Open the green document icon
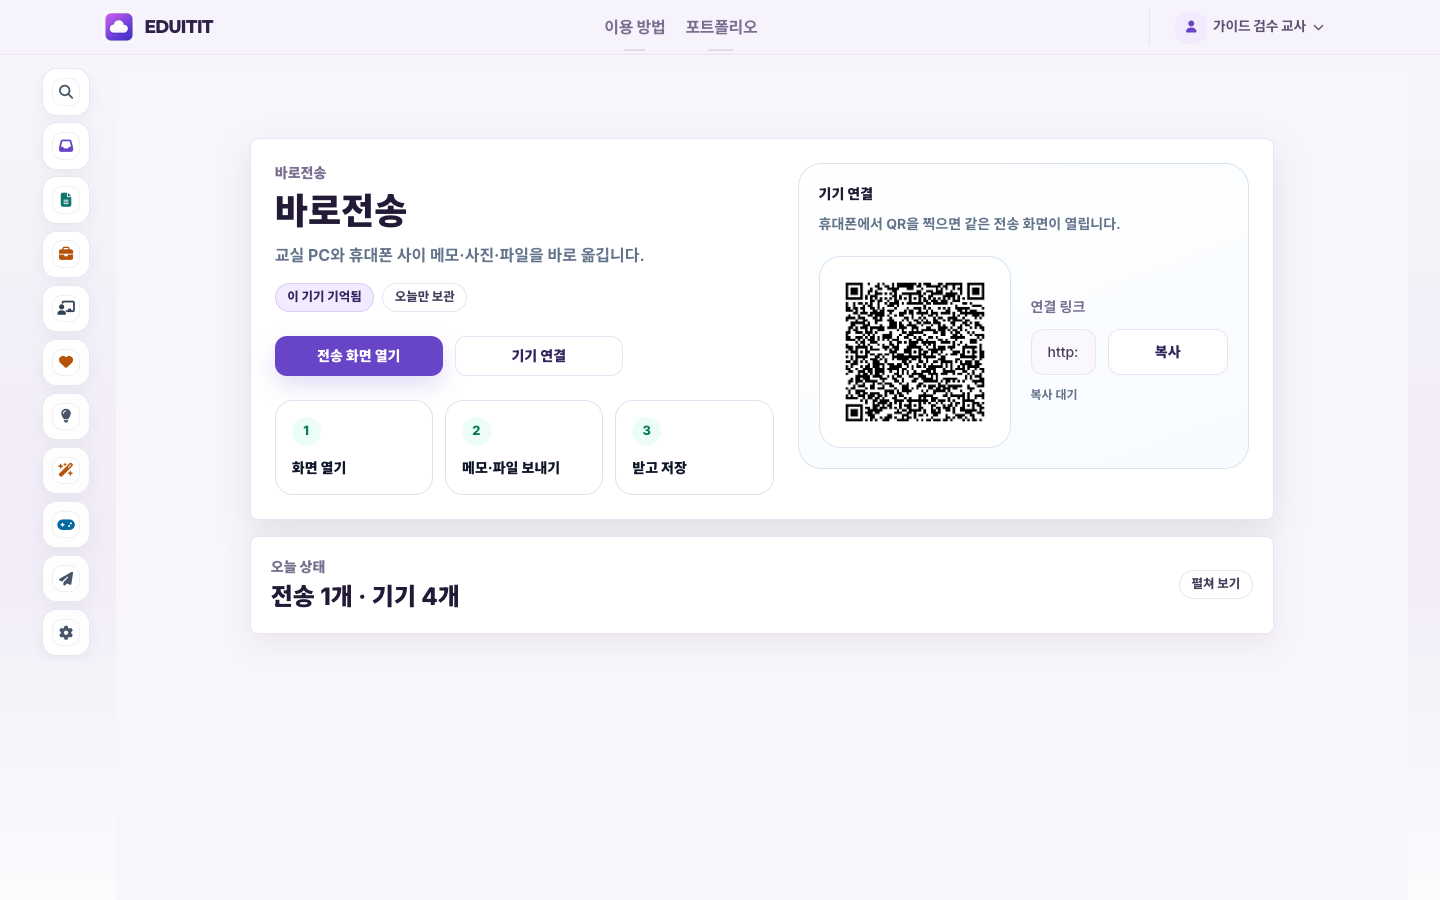This screenshot has height=900, width=1440. pyautogui.click(x=66, y=200)
